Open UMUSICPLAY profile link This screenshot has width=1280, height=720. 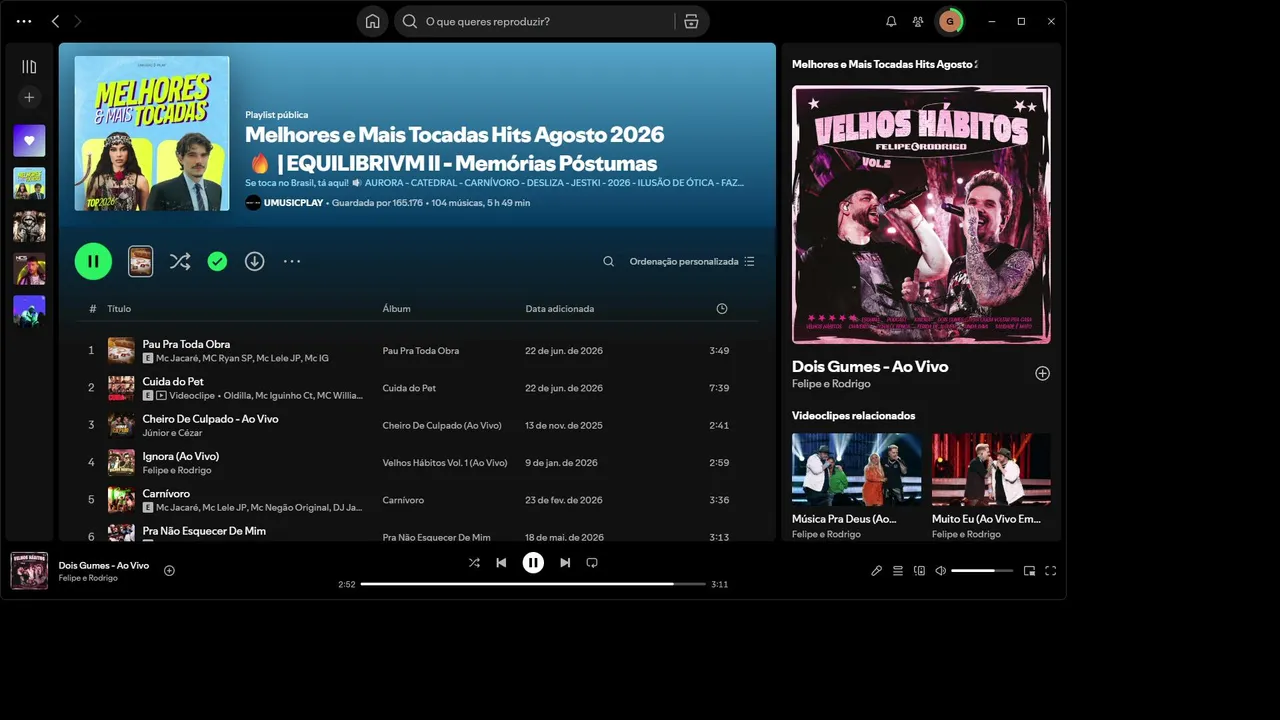point(293,203)
